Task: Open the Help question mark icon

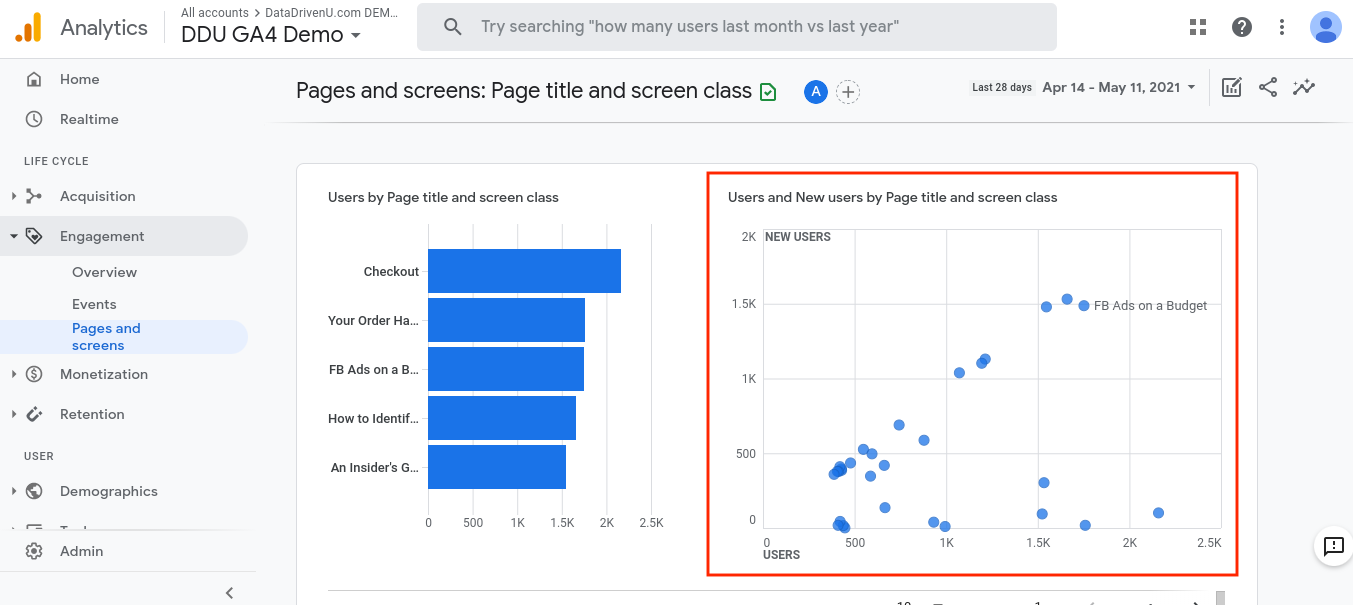Action: [x=1242, y=27]
